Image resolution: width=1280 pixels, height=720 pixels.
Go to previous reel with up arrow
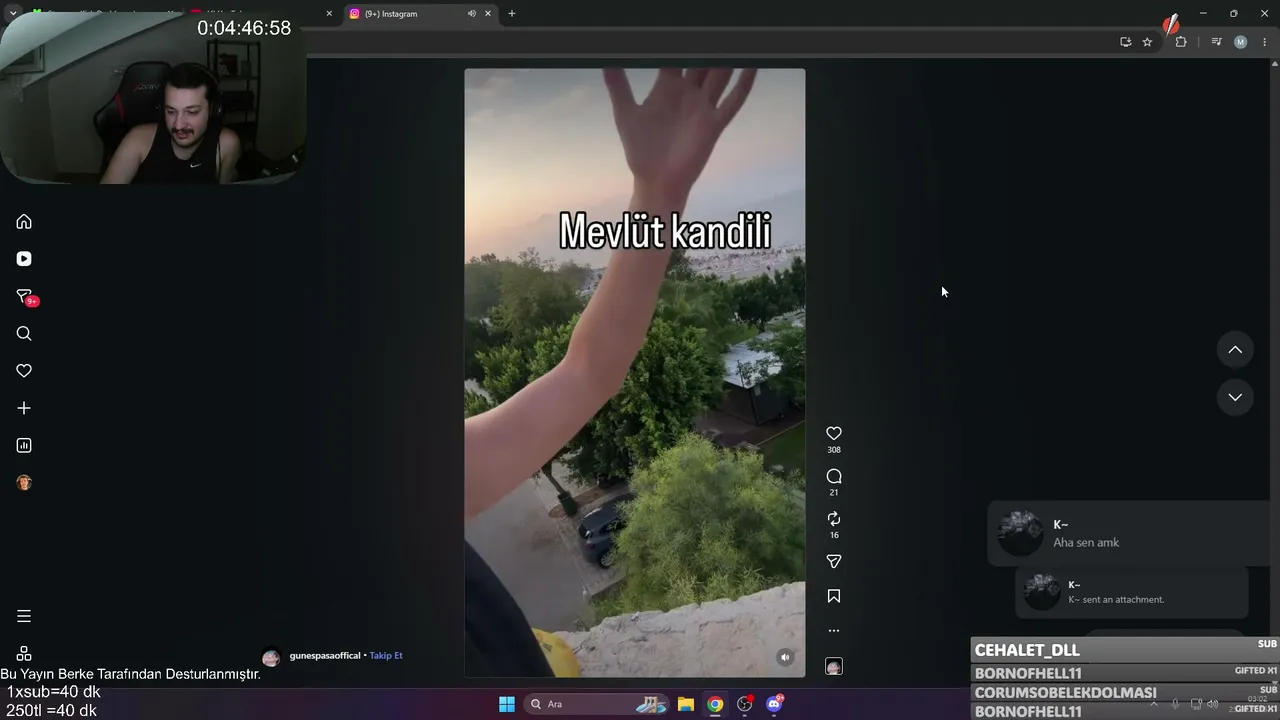(x=1235, y=350)
